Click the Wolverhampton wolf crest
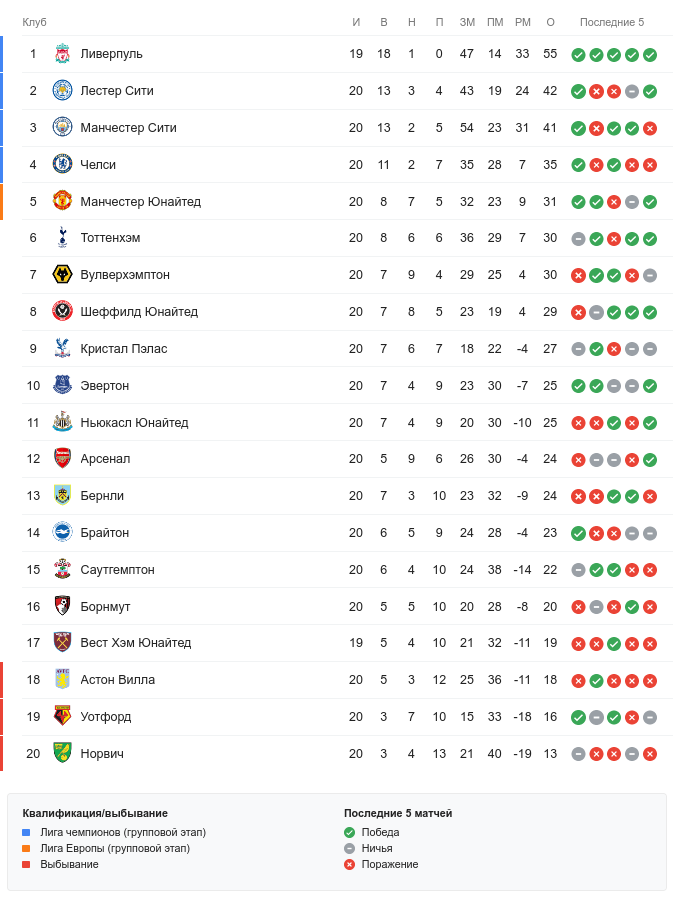The width and height of the screenshot is (673, 897). (x=62, y=275)
